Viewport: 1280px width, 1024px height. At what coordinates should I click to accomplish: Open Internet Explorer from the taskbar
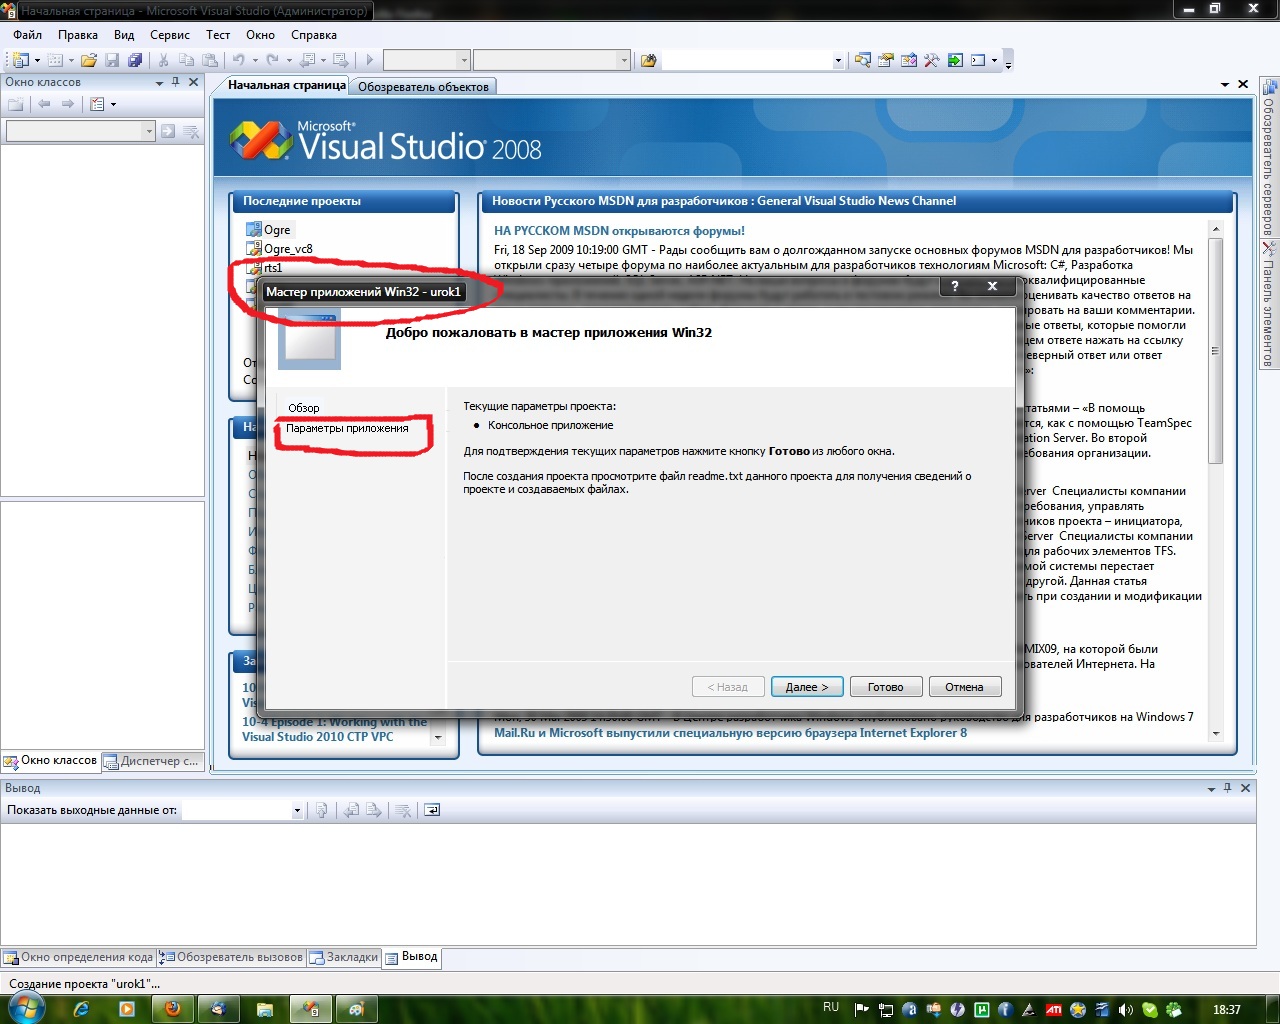(82, 1009)
